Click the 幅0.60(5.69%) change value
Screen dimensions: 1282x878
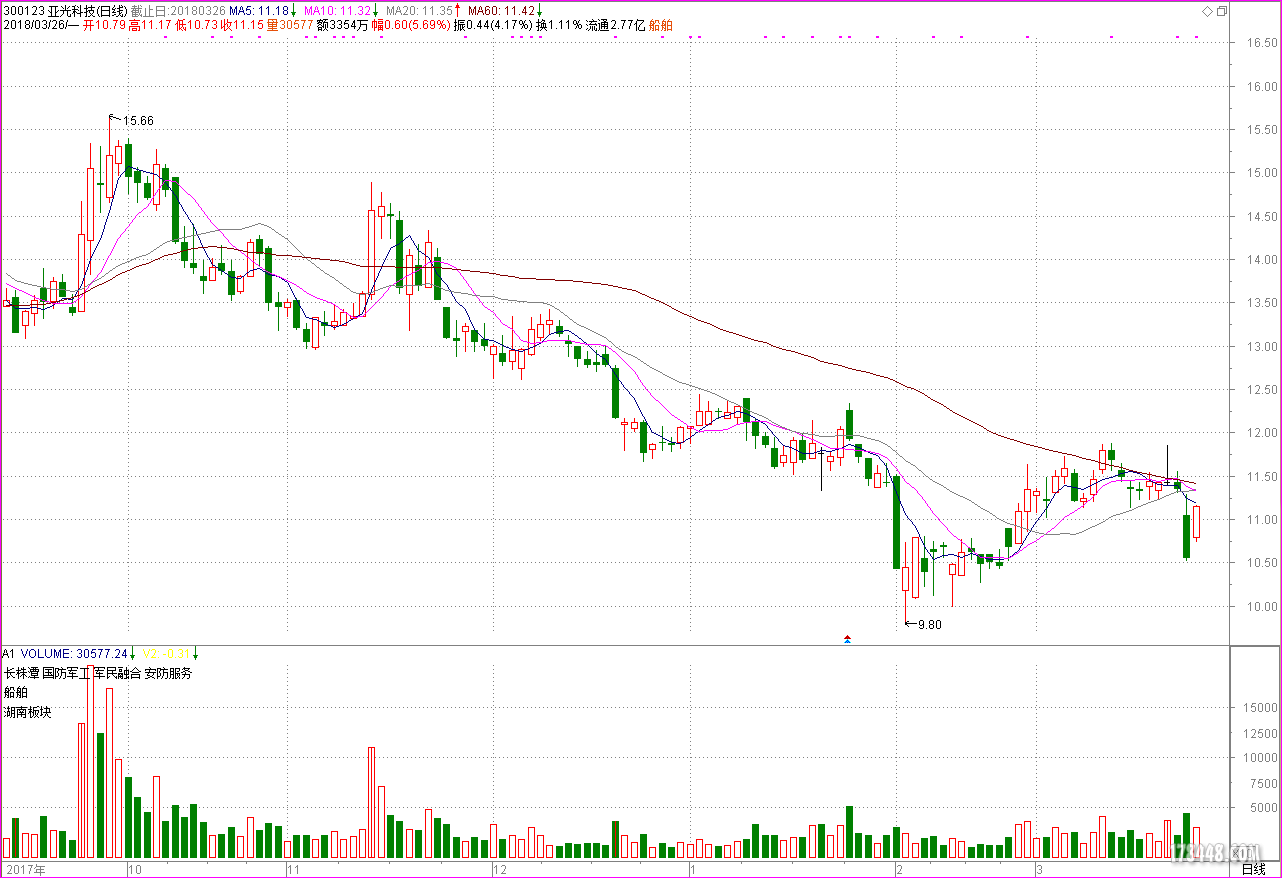click(x=411, y=25)
